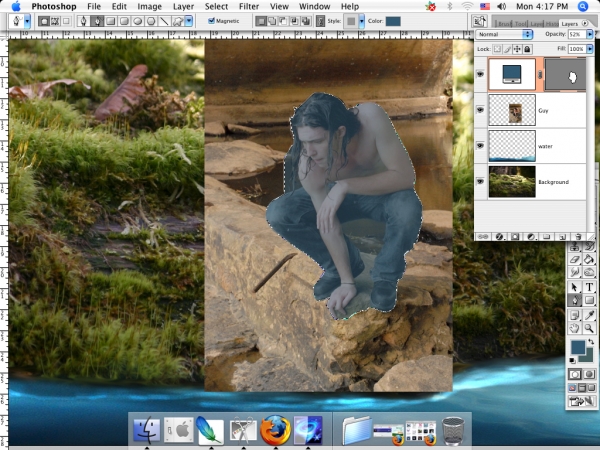
Task: Click the Opacity 52% field
Action: pos(577,34)
